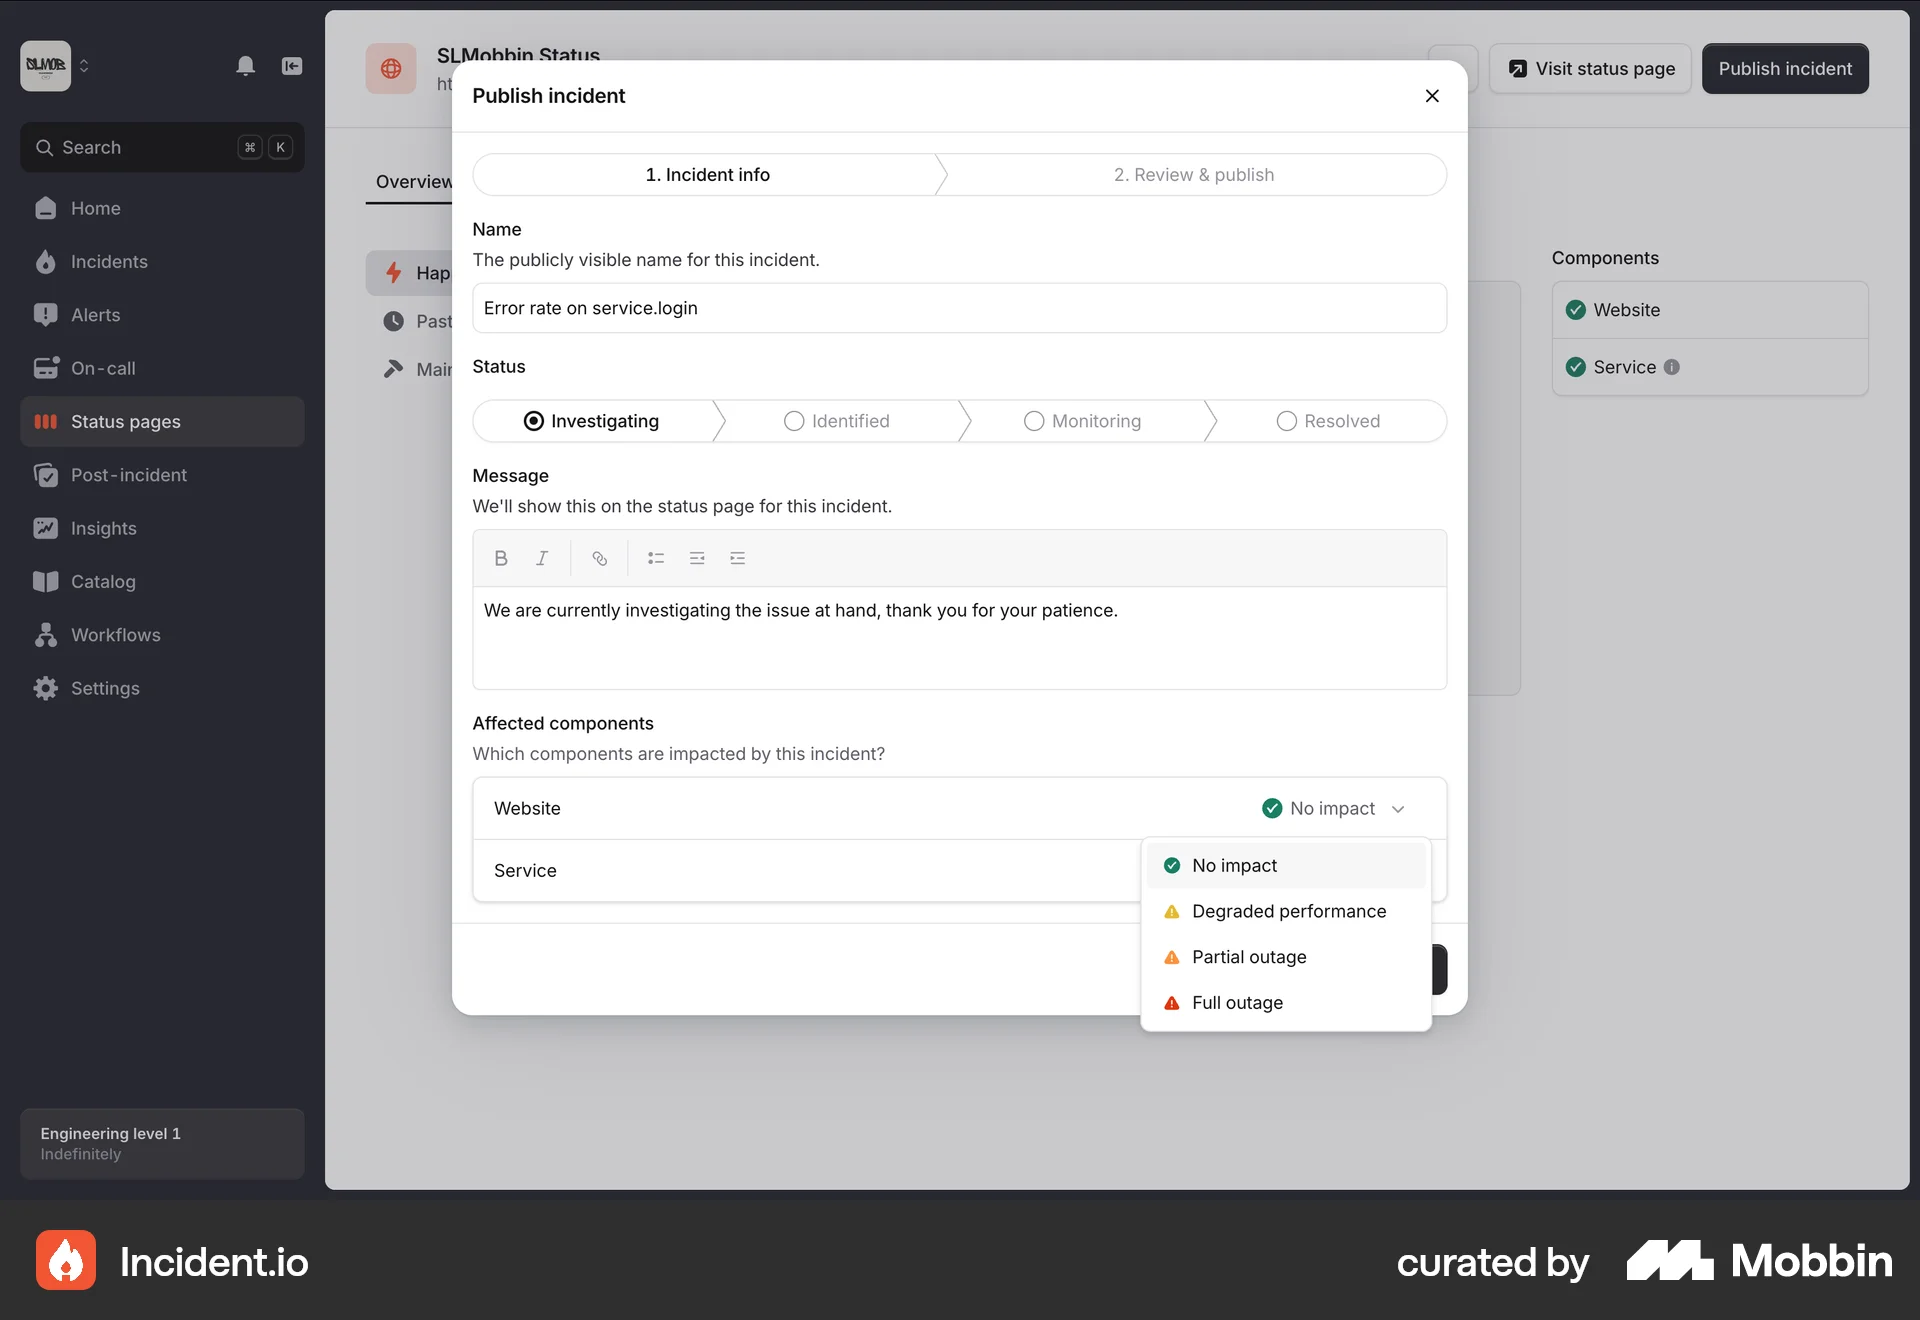Screen dimensions: 1920x1320
Task: Switch to the Review & publish step
Action: point(1194,174)
